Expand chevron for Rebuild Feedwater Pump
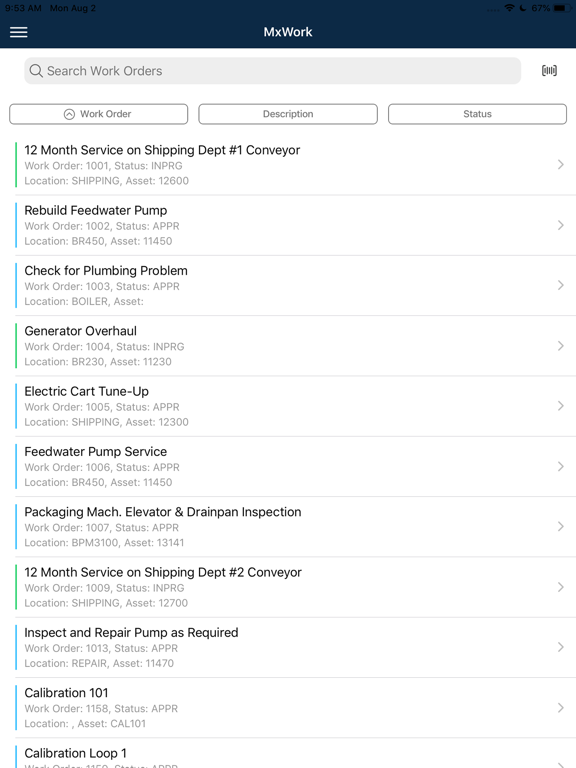The image size is (576, 768). [x=561, y=225]
